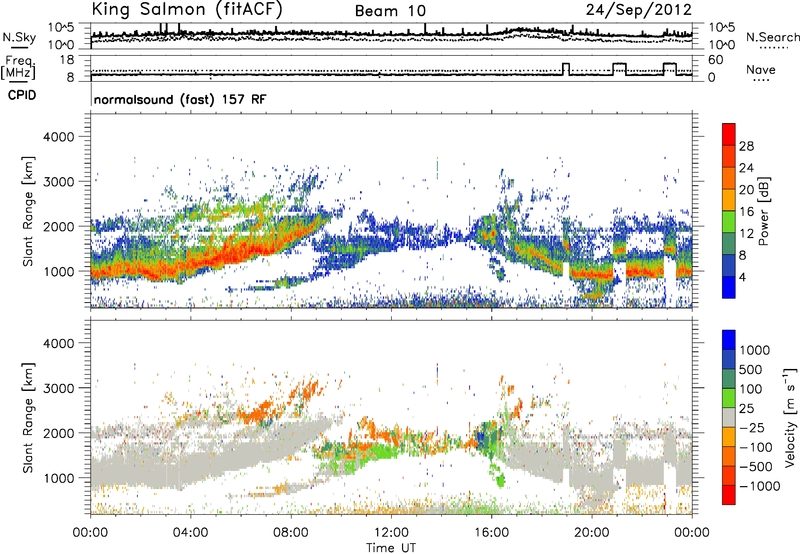Click the "Power [dB]" colorbar title
Viewport: 800px width, 554px height.
point(763,211)
